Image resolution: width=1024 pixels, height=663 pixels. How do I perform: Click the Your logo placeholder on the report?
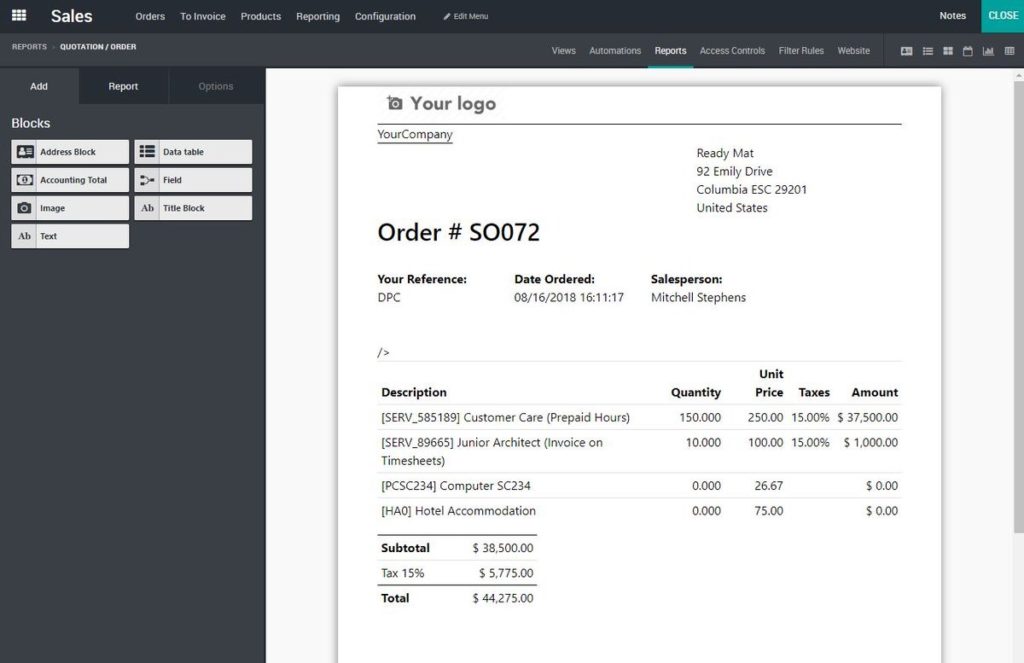[441, 103]
